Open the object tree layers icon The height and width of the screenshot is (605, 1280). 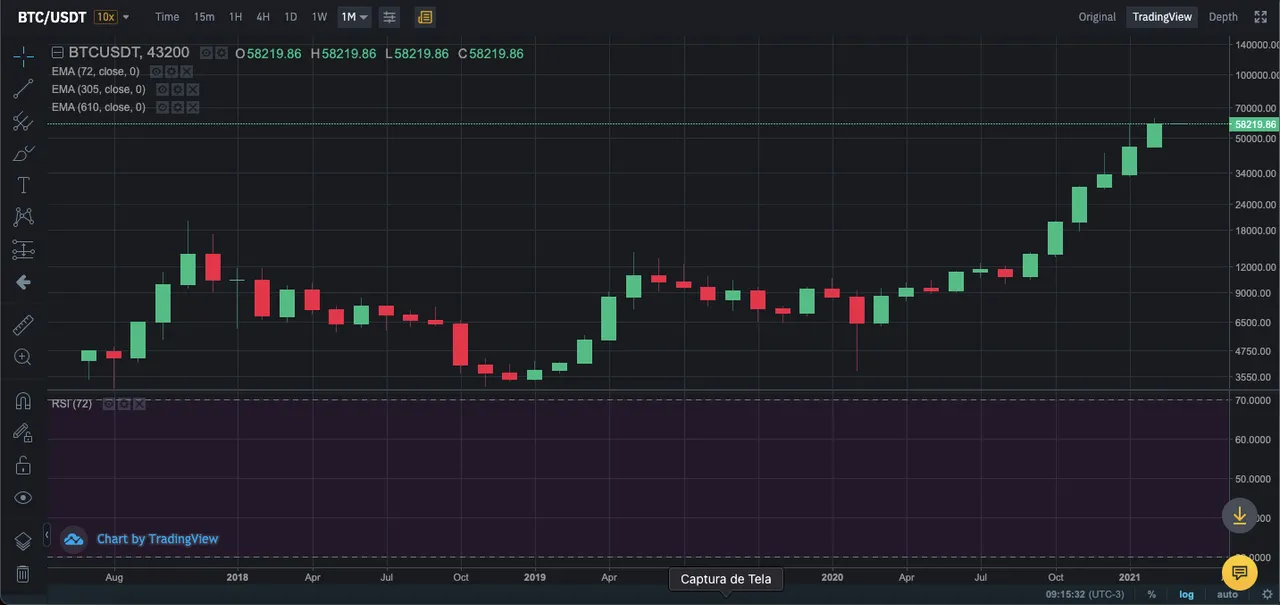pos(23,541)
